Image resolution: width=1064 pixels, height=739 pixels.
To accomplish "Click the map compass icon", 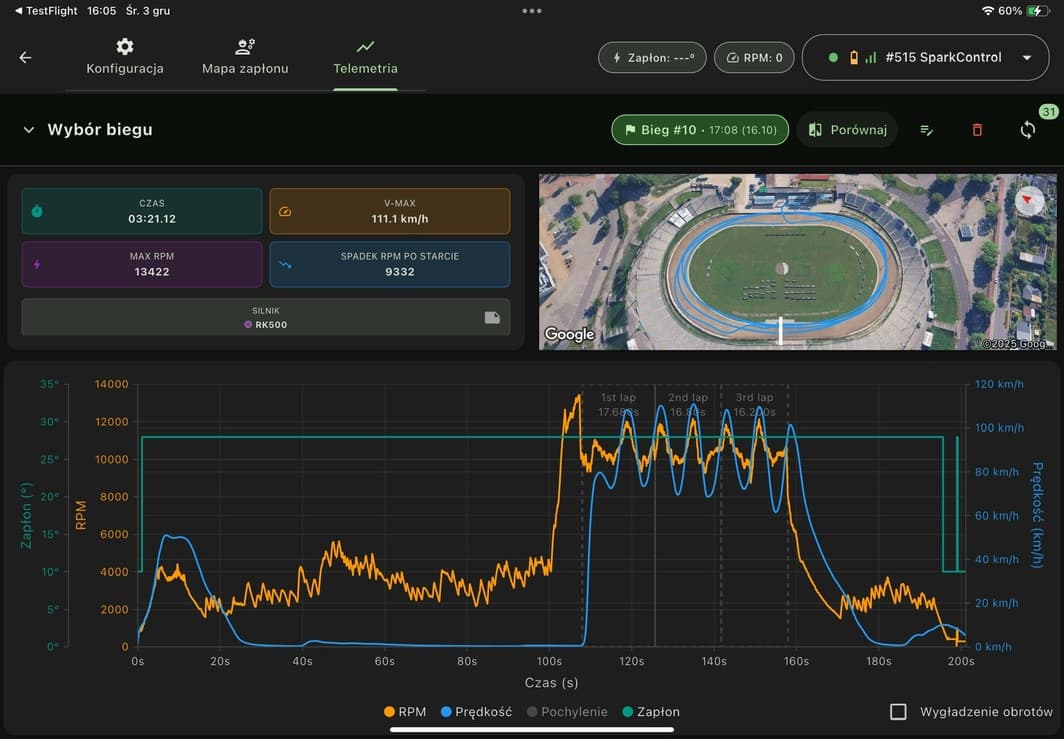I will (1028, 200).
